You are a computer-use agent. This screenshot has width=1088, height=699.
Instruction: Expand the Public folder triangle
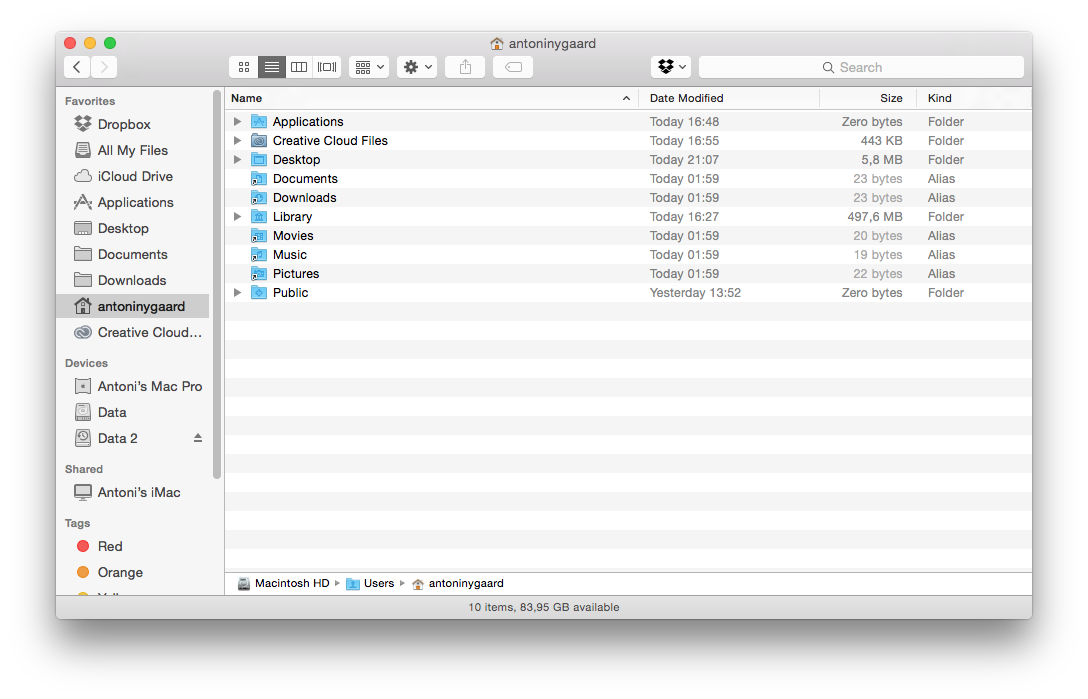[237, 293]
